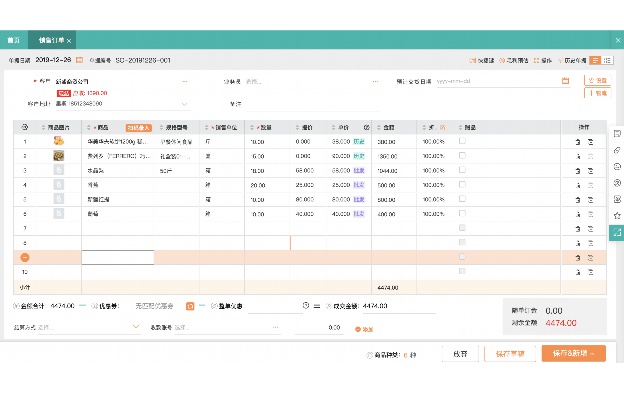Click the product thumbnail in row 1

pyautogui.click(x=59, y=141)
